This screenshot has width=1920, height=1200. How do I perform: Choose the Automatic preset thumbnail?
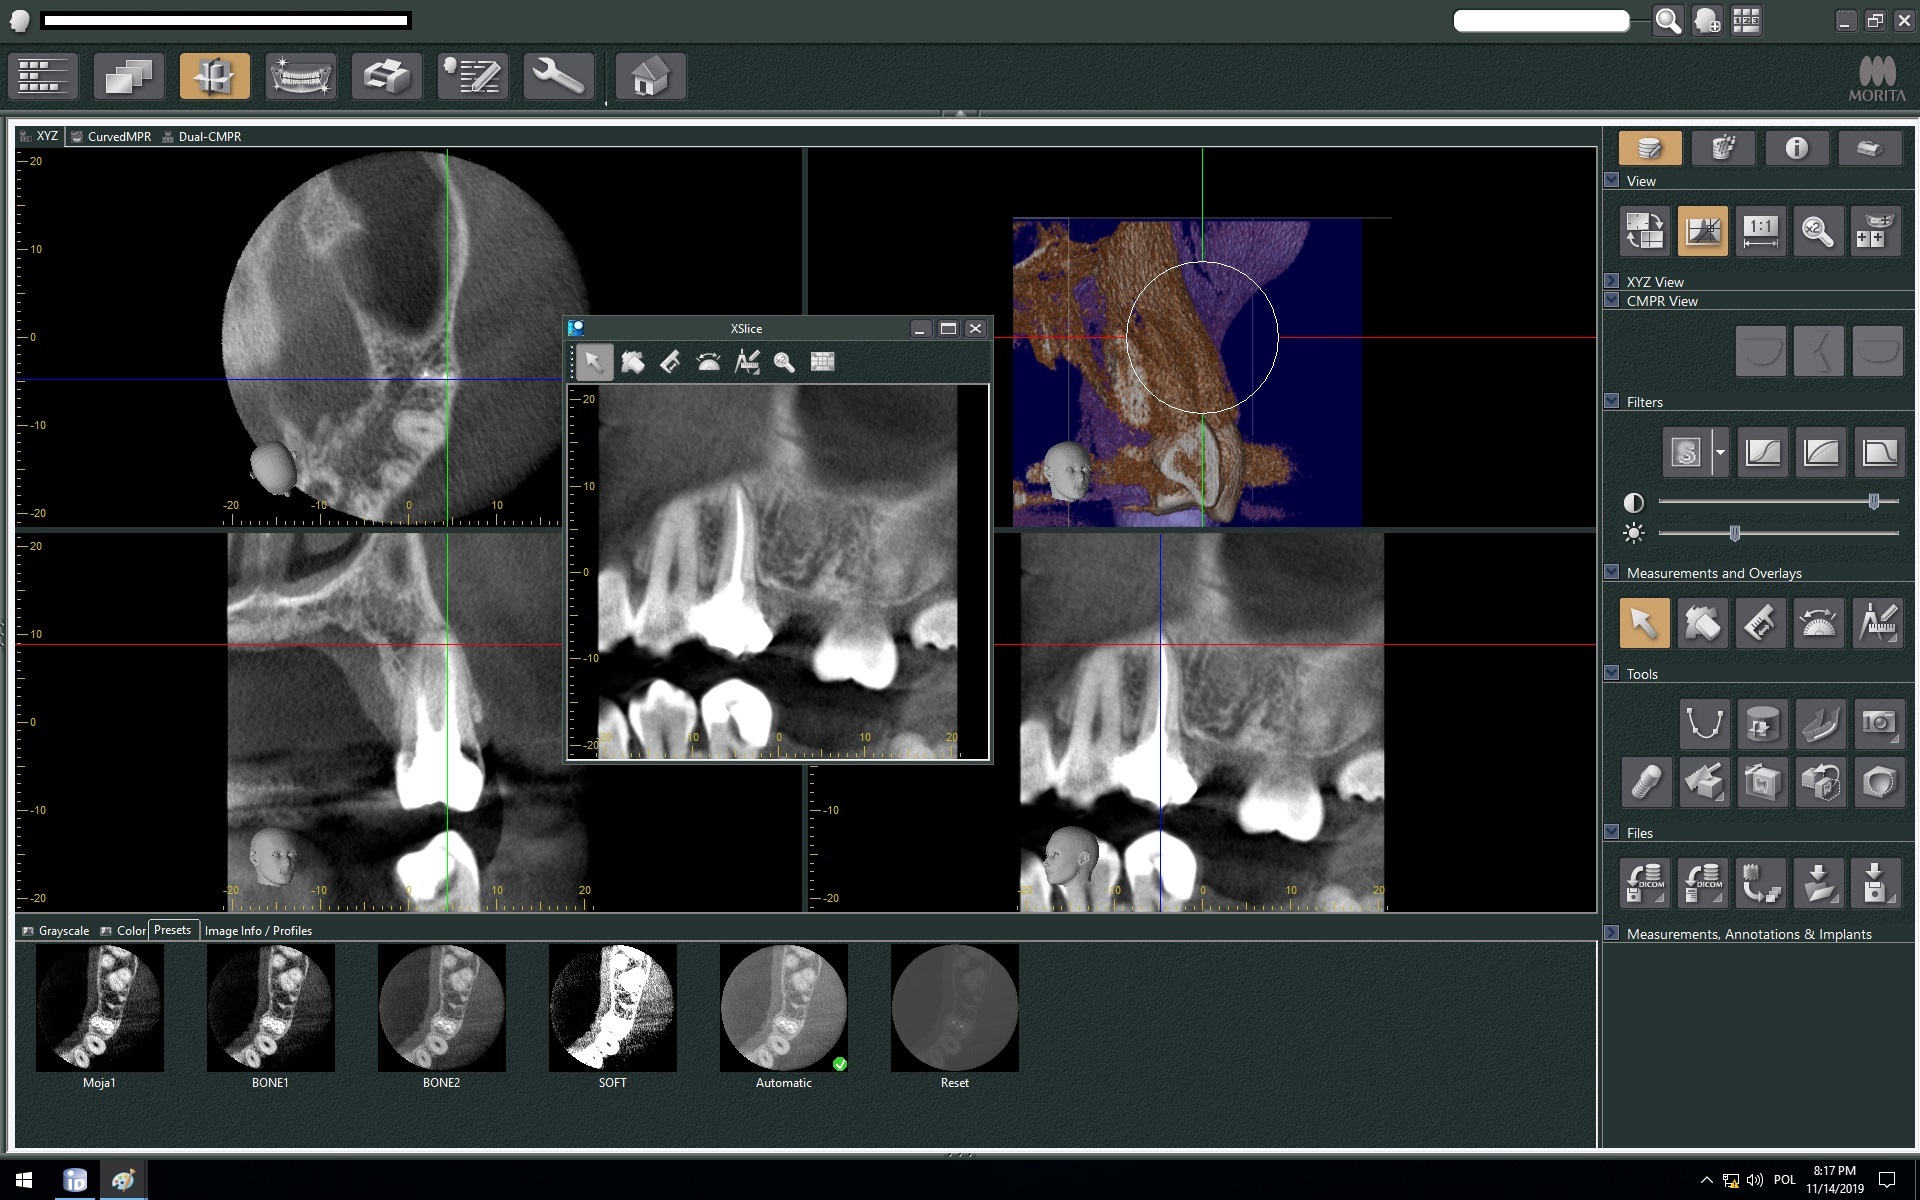coord(783,1008)
